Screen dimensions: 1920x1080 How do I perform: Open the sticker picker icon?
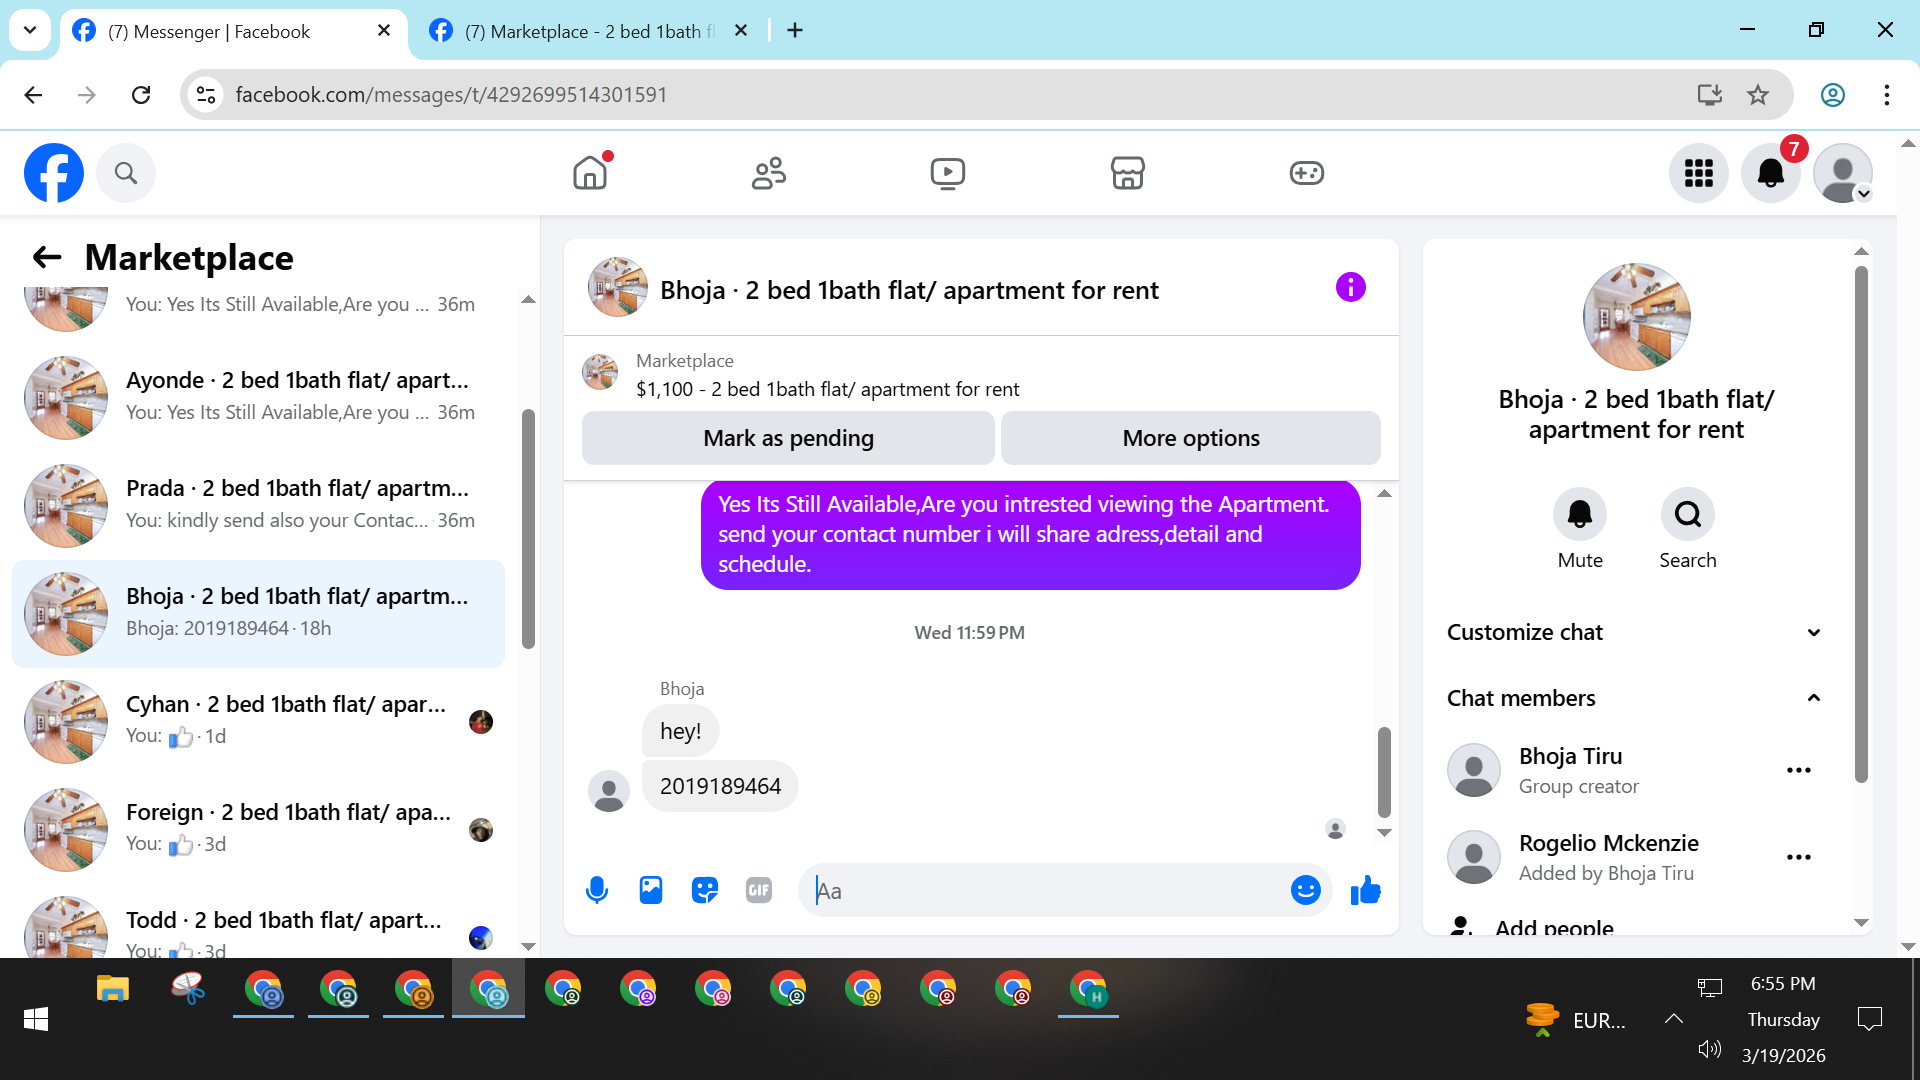click(x=705, y=890)
